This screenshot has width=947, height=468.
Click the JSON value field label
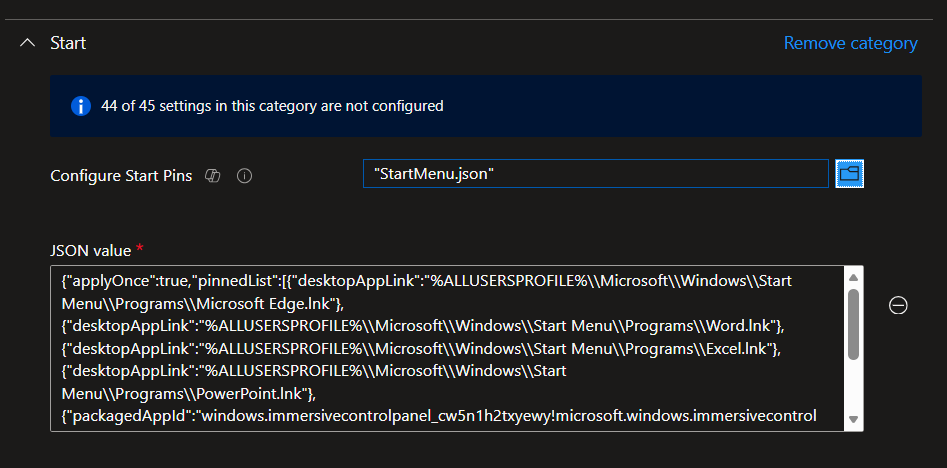(87, 246)
